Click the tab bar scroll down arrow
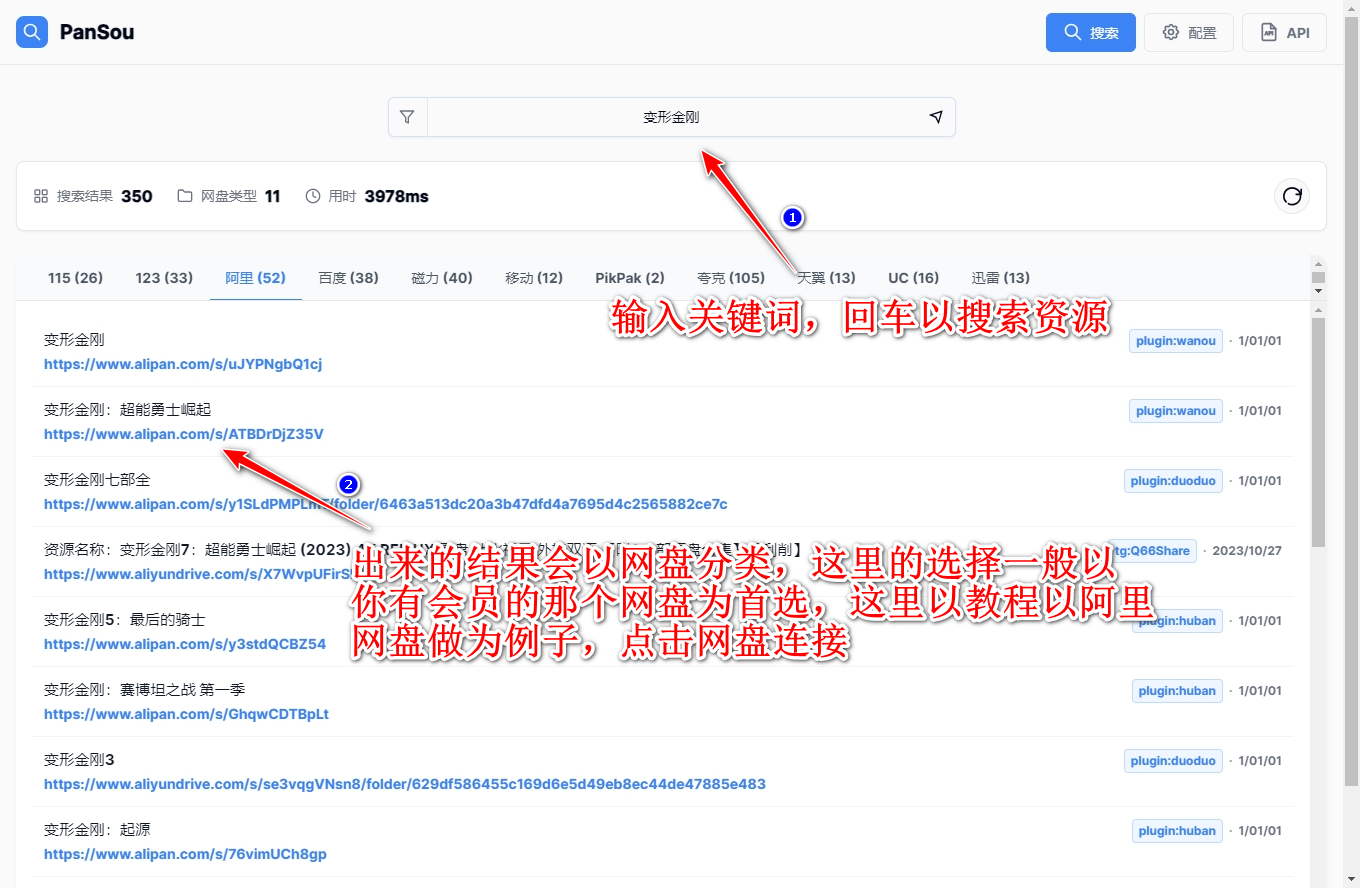Image resolution: width=1360 pixels, height=888 pixels. [1318, 291]
